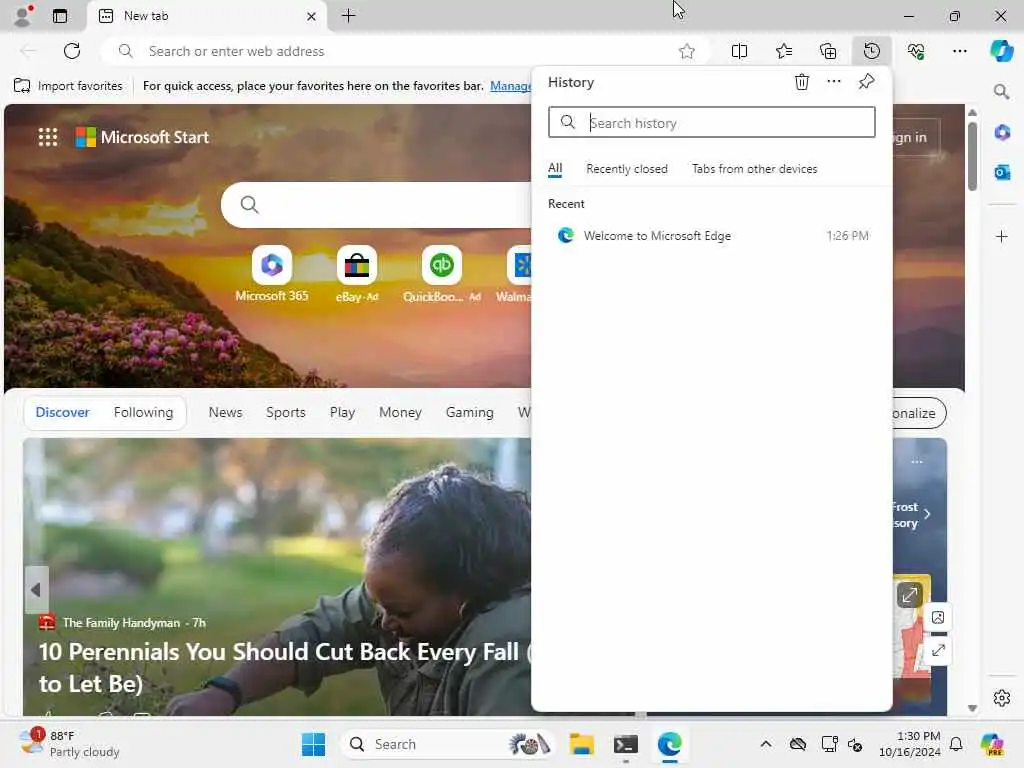Select the Following feed tab

click(x=144, y=413)
